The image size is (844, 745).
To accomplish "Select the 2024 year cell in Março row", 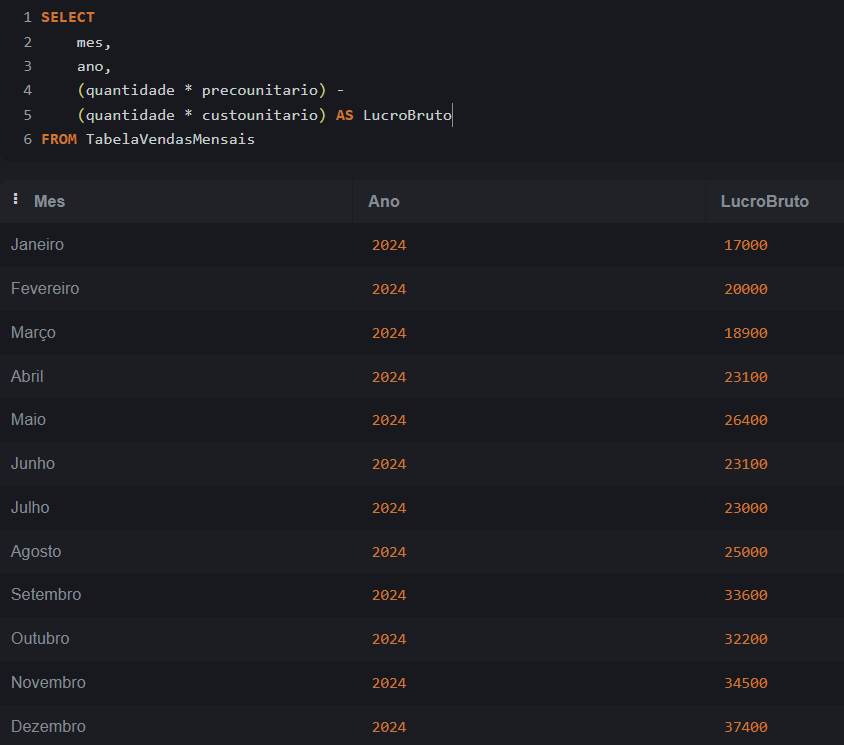I will (x=389, y=333).
